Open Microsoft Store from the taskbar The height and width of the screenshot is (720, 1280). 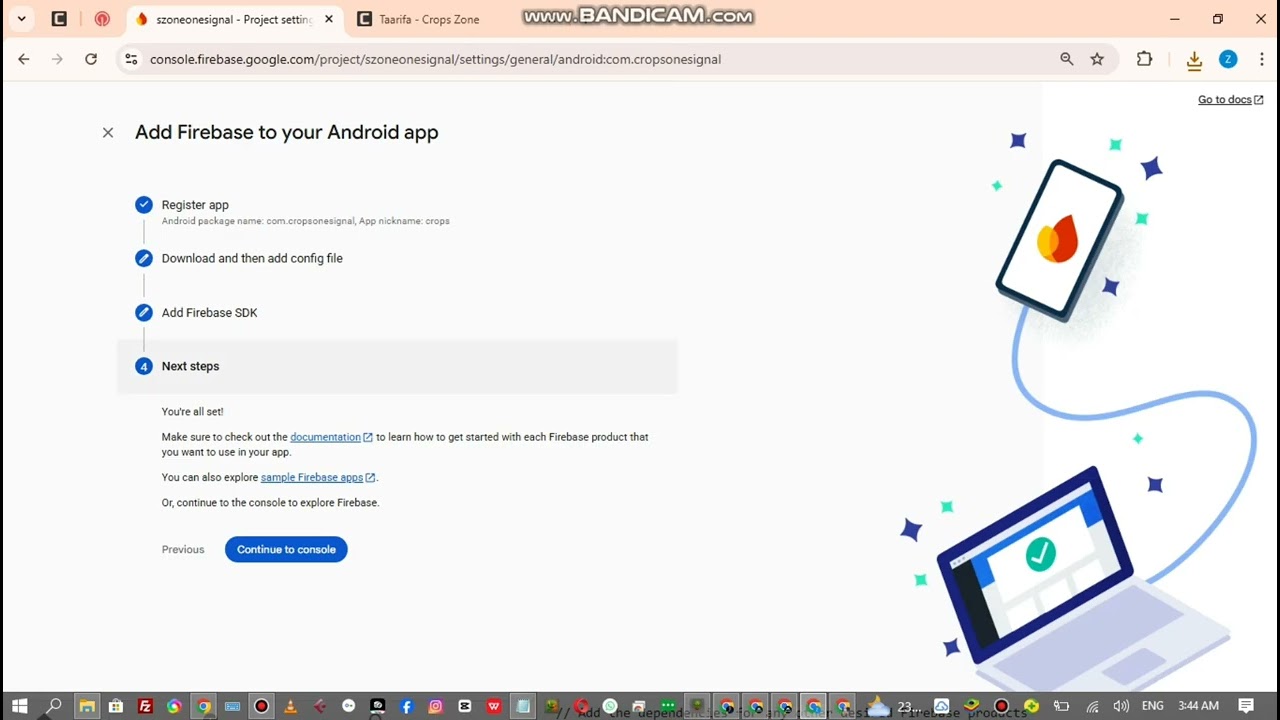116,706
